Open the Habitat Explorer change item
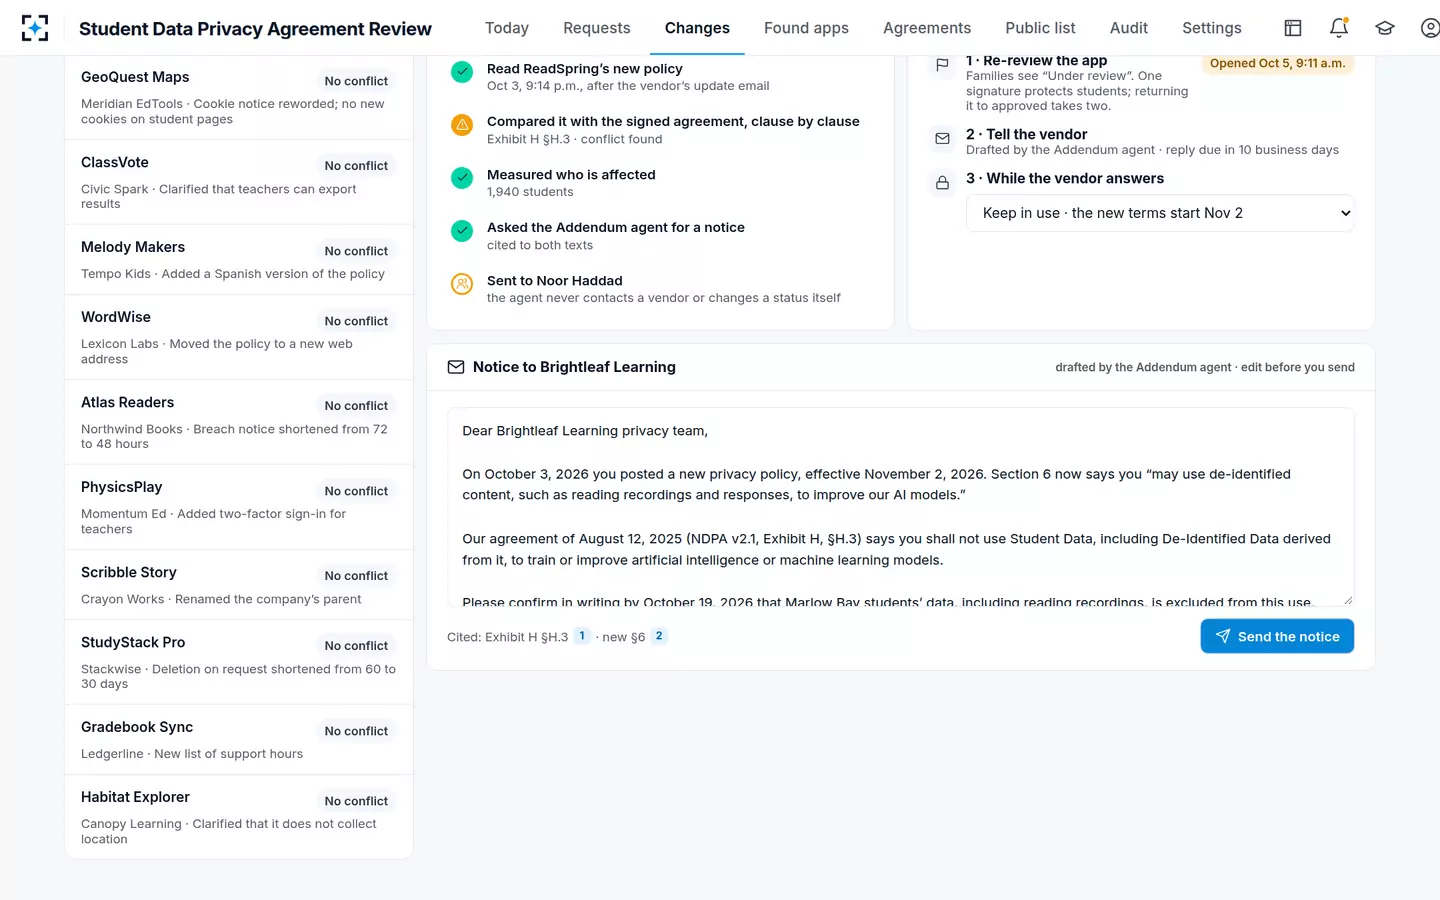 pos(239,817)
